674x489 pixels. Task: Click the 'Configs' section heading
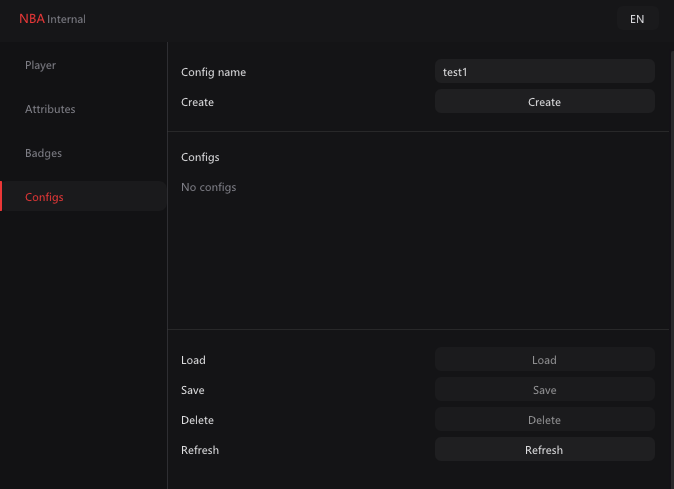pyautogui.click(x=200, y=157)
